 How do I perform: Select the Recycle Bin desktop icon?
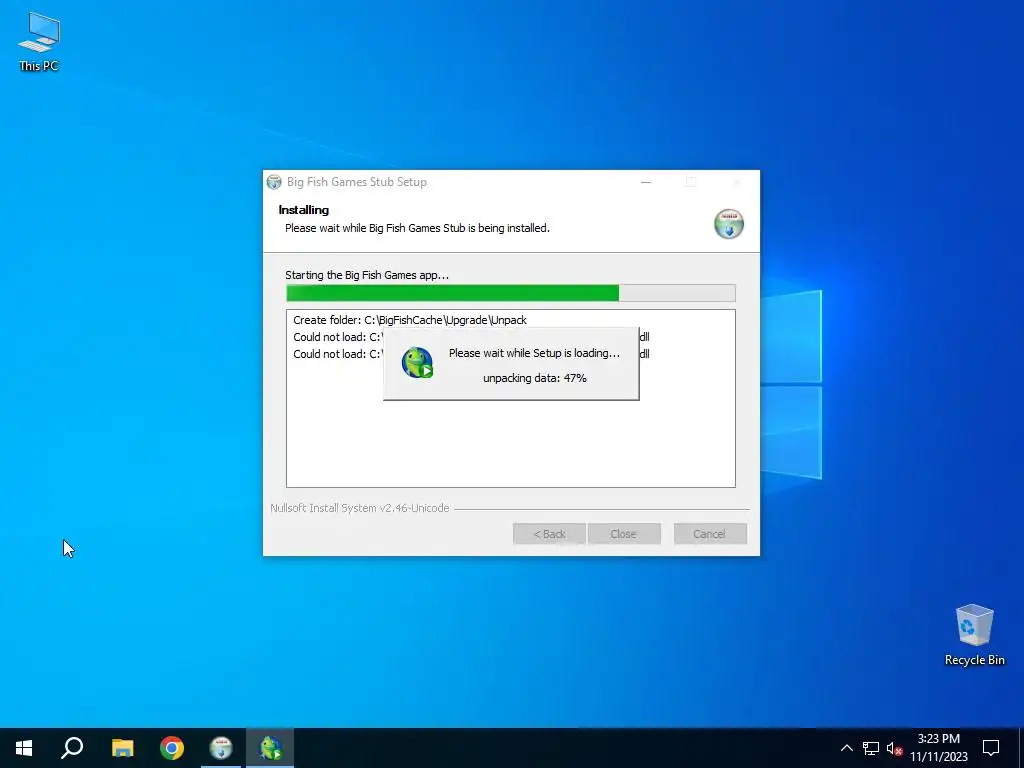tap(974, 635)
